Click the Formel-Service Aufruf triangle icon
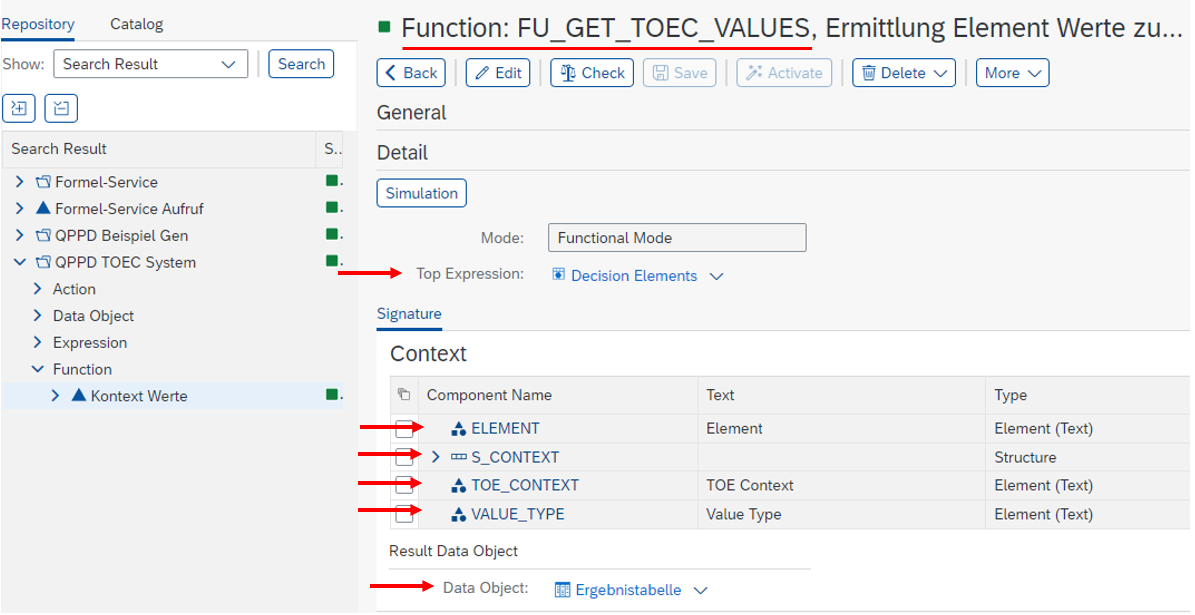1195x615 pixels. pyautogui.click(x=43, y=209)
